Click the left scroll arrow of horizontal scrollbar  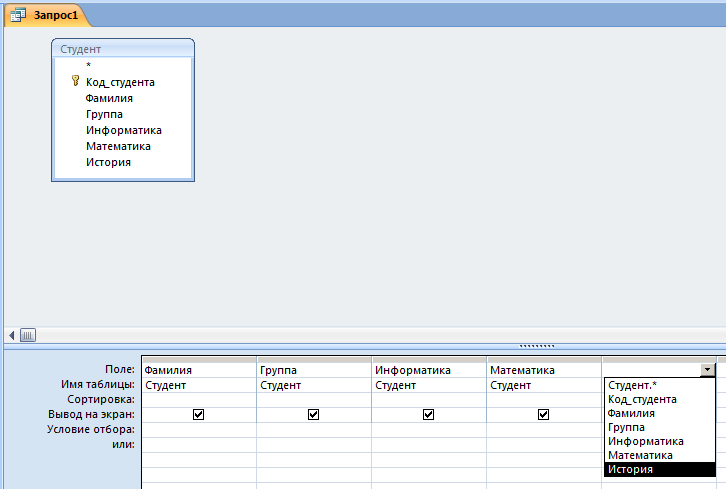(x=12, y=335)
